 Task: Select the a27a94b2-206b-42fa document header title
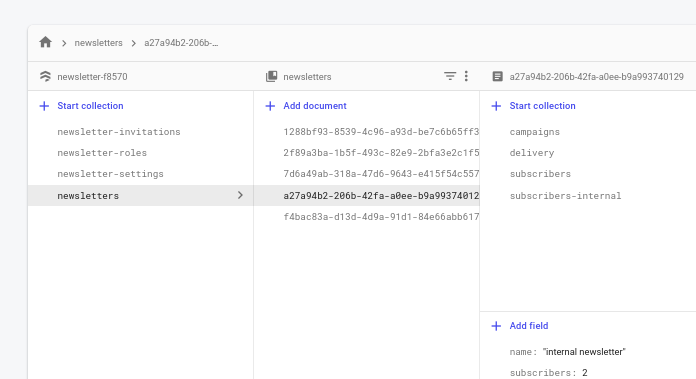pos(597,77)
